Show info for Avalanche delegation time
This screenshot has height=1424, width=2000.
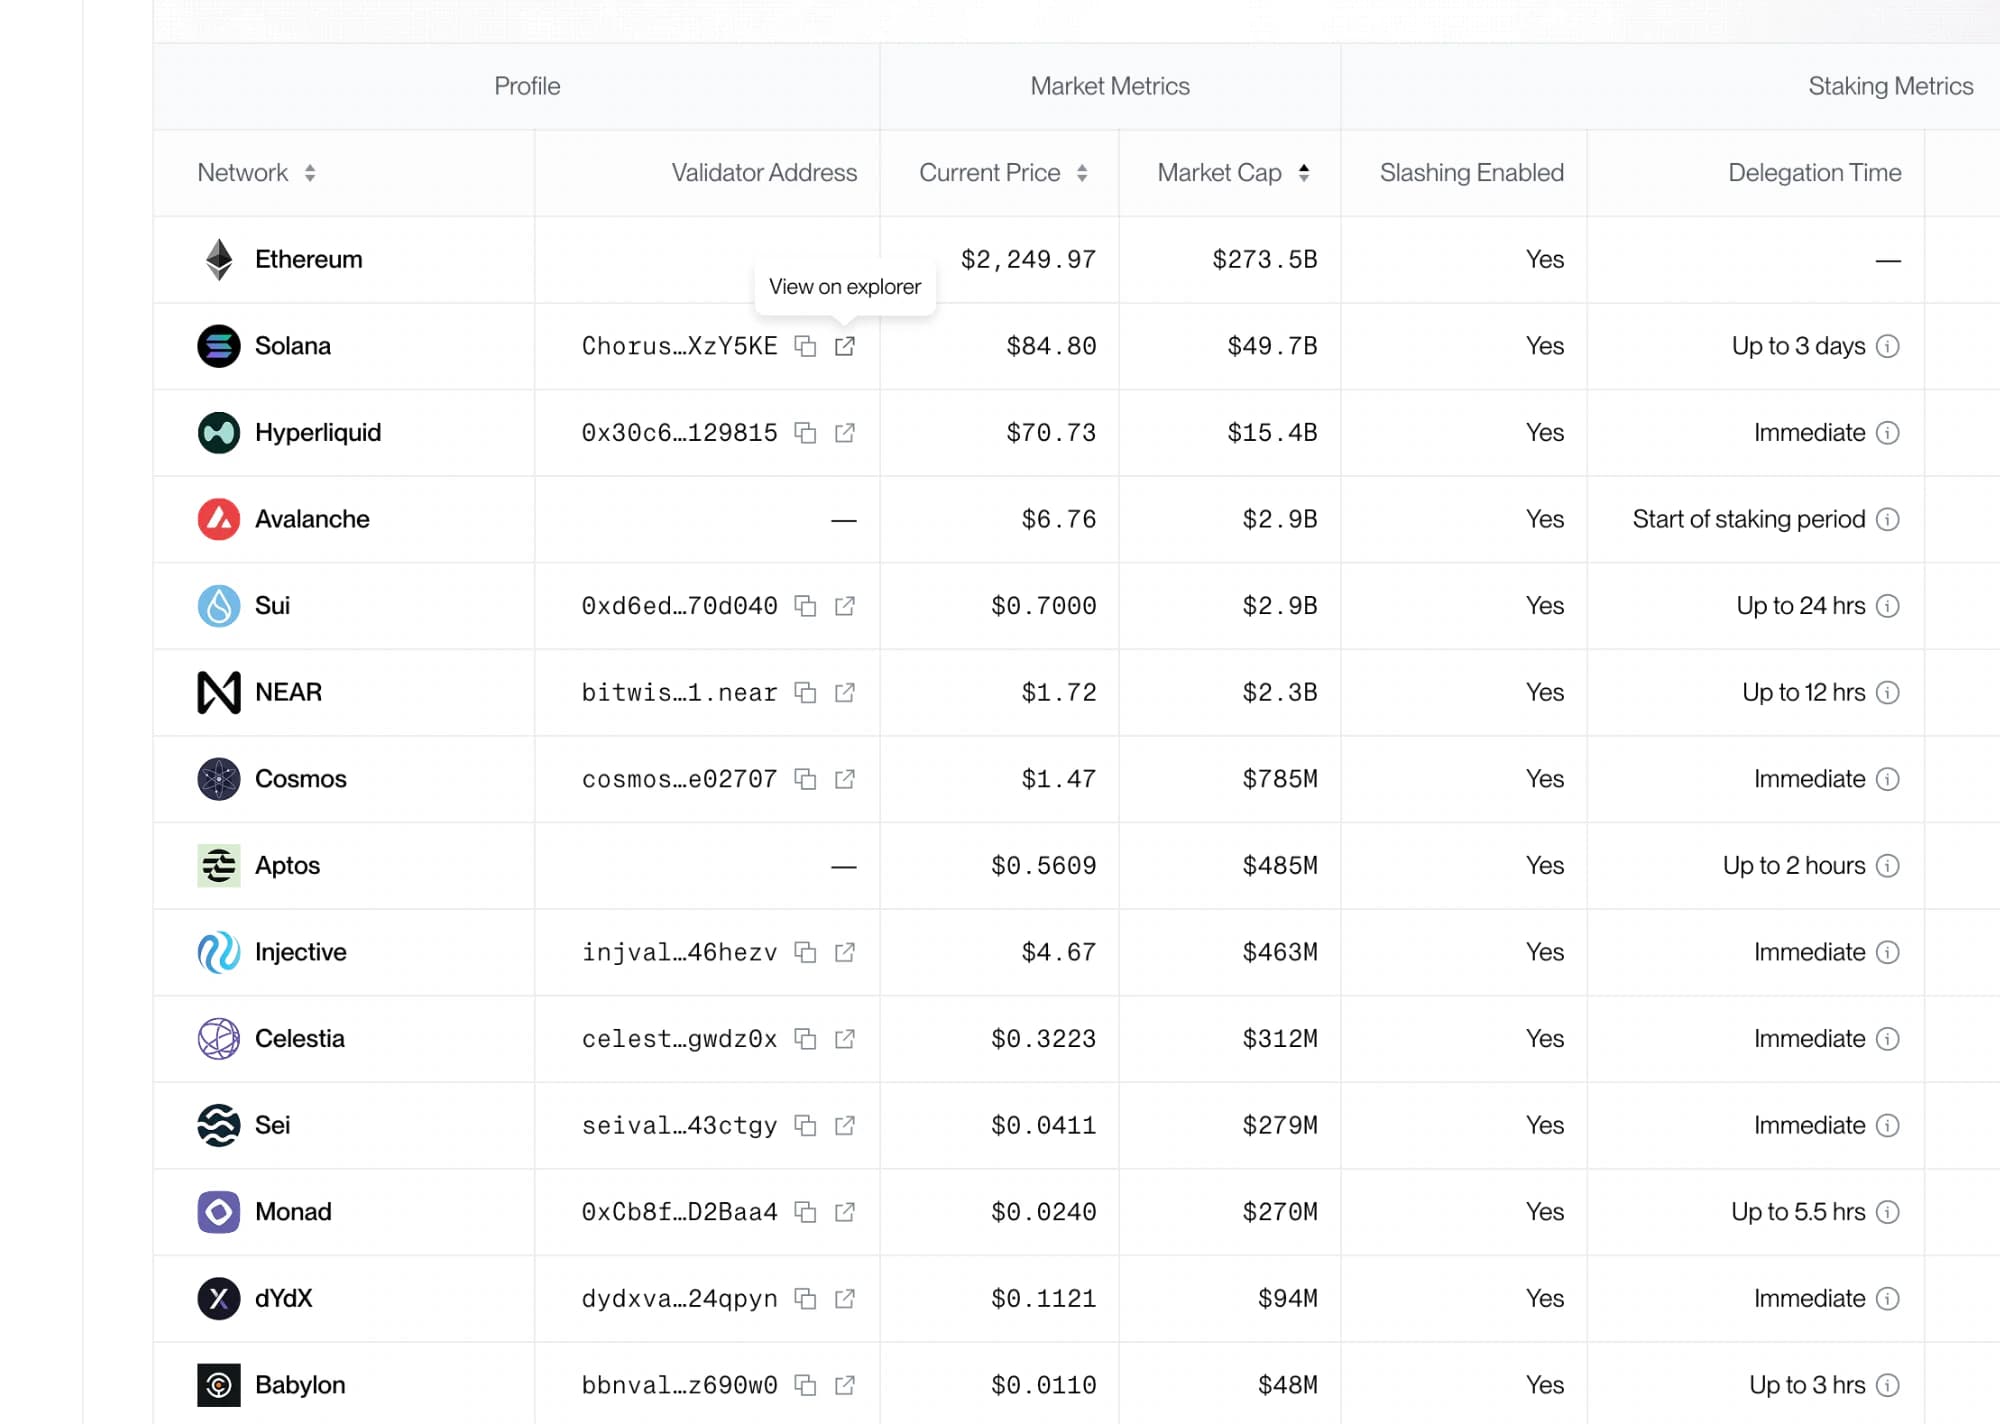[x=1888, y=519]
